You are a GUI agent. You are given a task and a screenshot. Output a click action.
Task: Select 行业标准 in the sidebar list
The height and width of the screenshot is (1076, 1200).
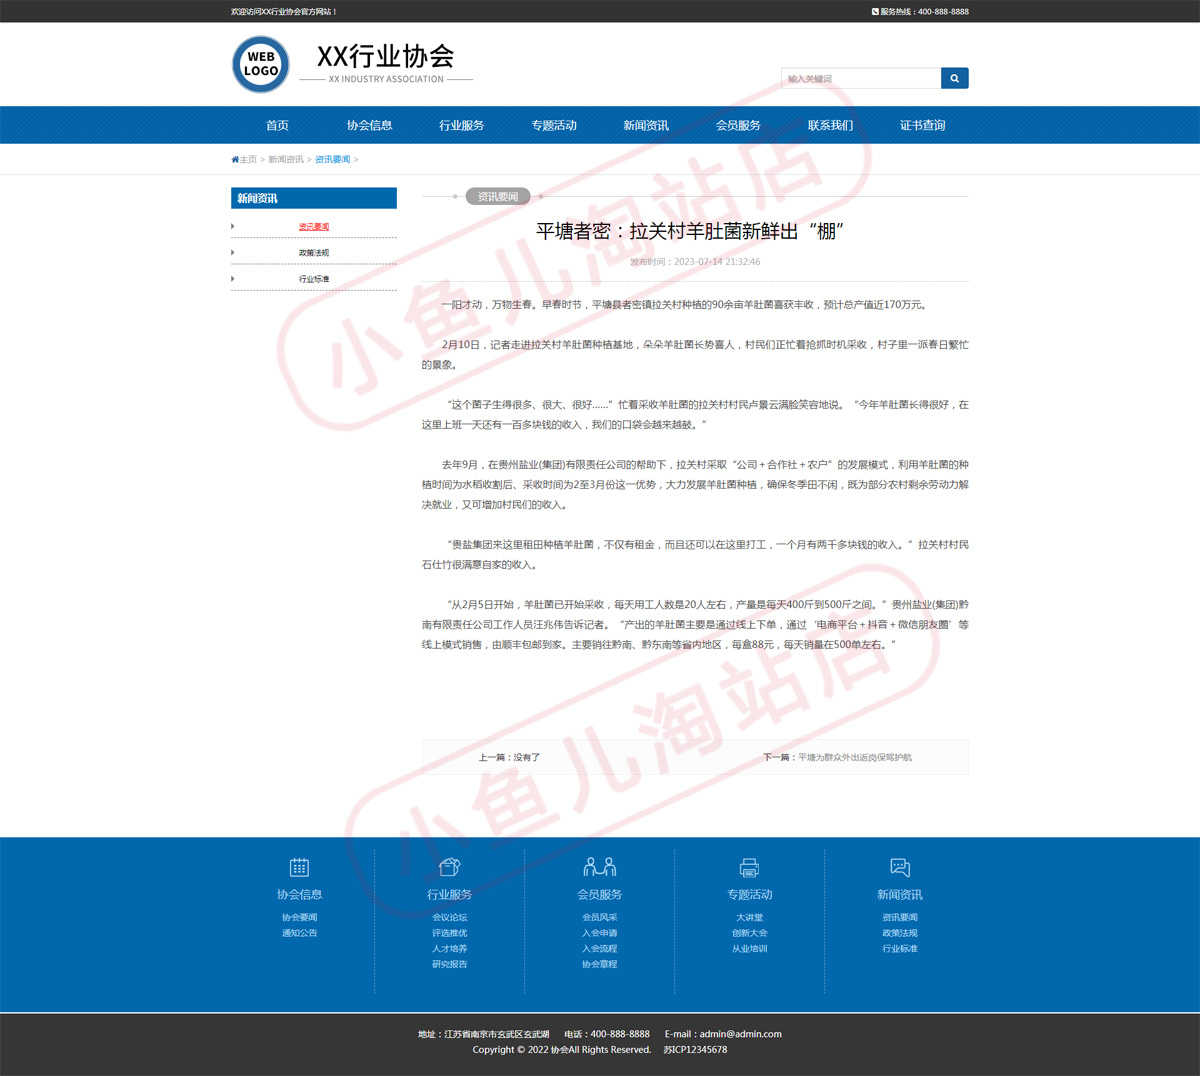point(314,279)
